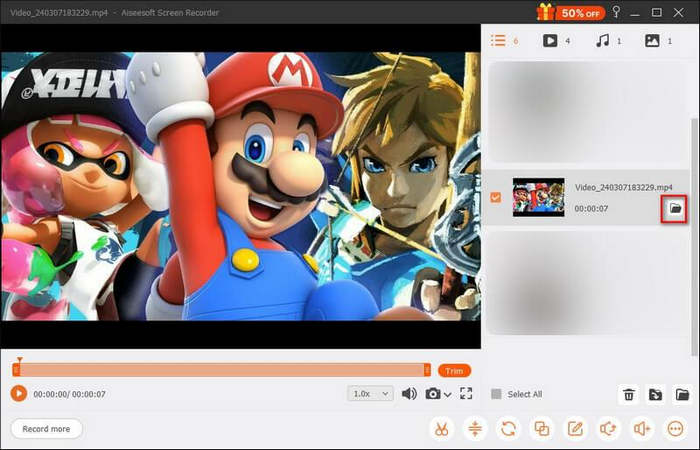Open the advanced trimmer scissors tool
The width and height of the screenshot is (700, 450).
click(x=440, y=429)
